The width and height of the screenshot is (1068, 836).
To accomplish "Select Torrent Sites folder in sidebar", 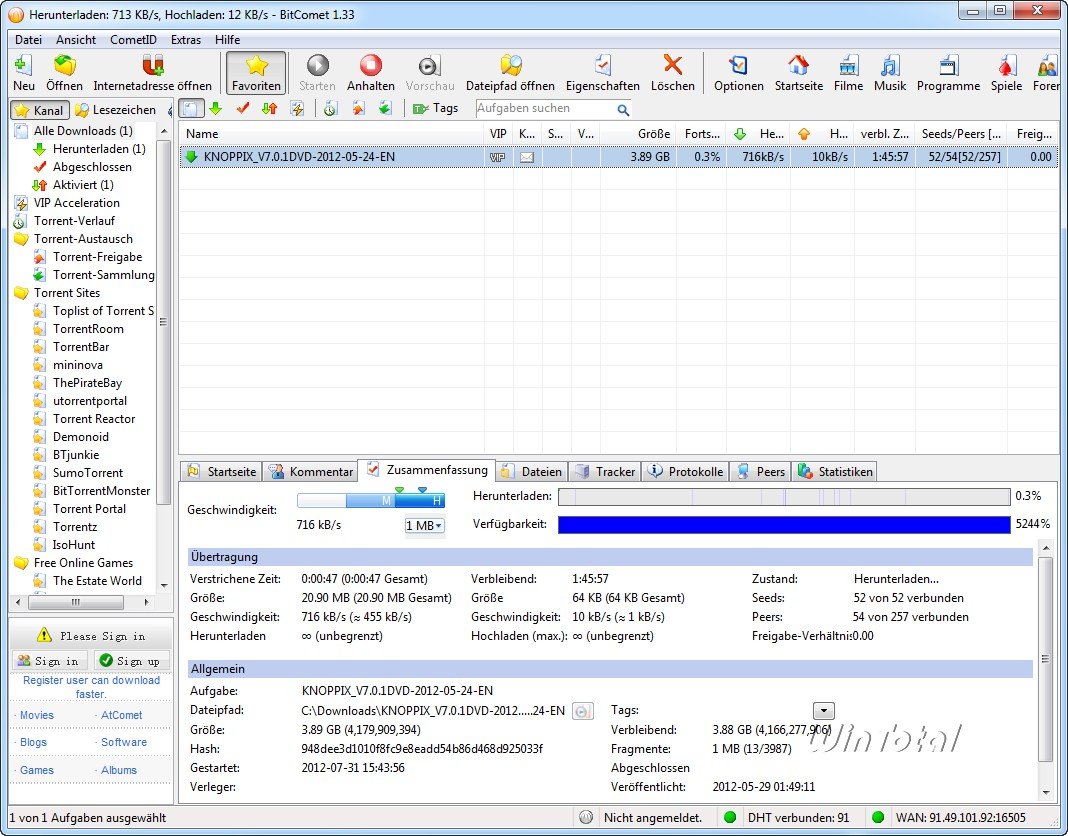I will coord(67,293).
